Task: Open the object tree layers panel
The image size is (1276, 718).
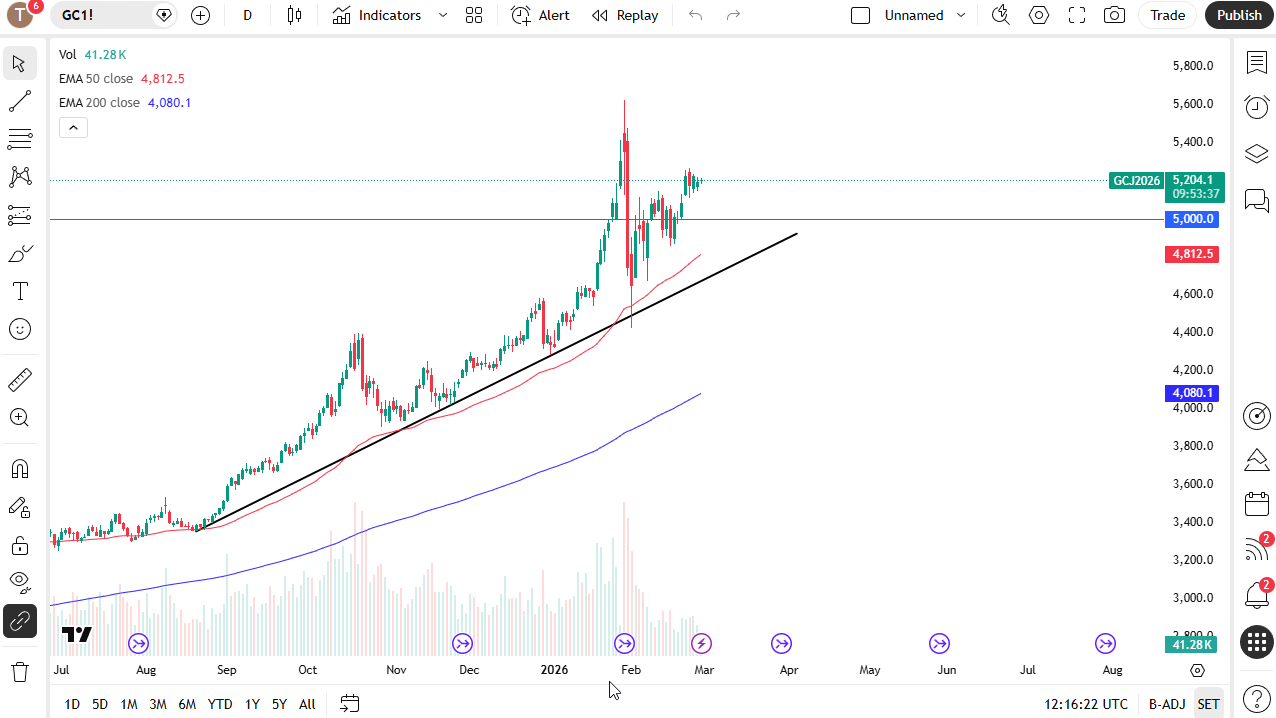Action: [x=1256, y=153]
